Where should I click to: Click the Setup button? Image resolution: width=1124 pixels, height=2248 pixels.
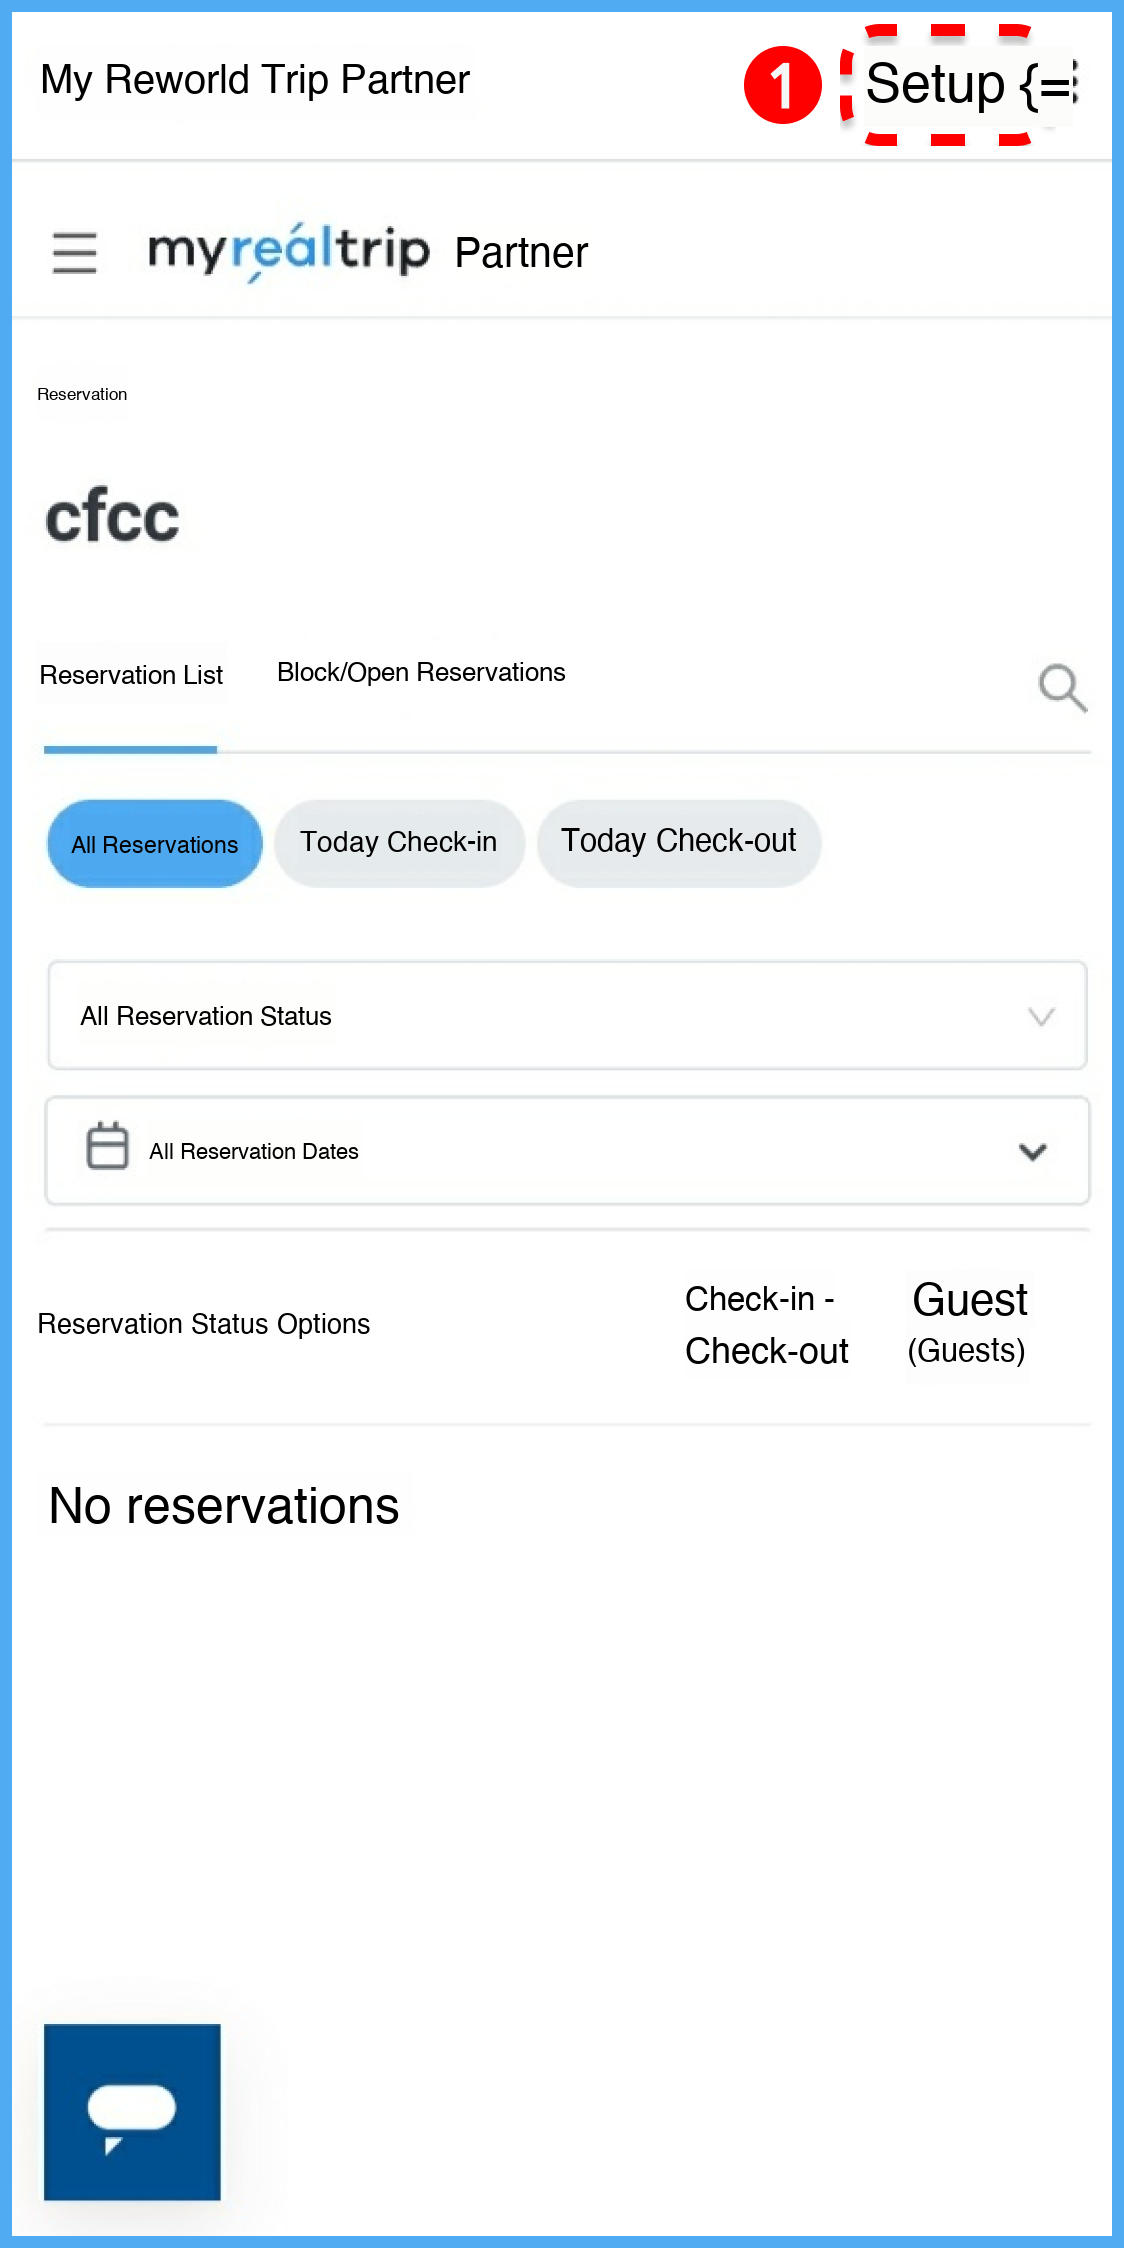[935, 85]
